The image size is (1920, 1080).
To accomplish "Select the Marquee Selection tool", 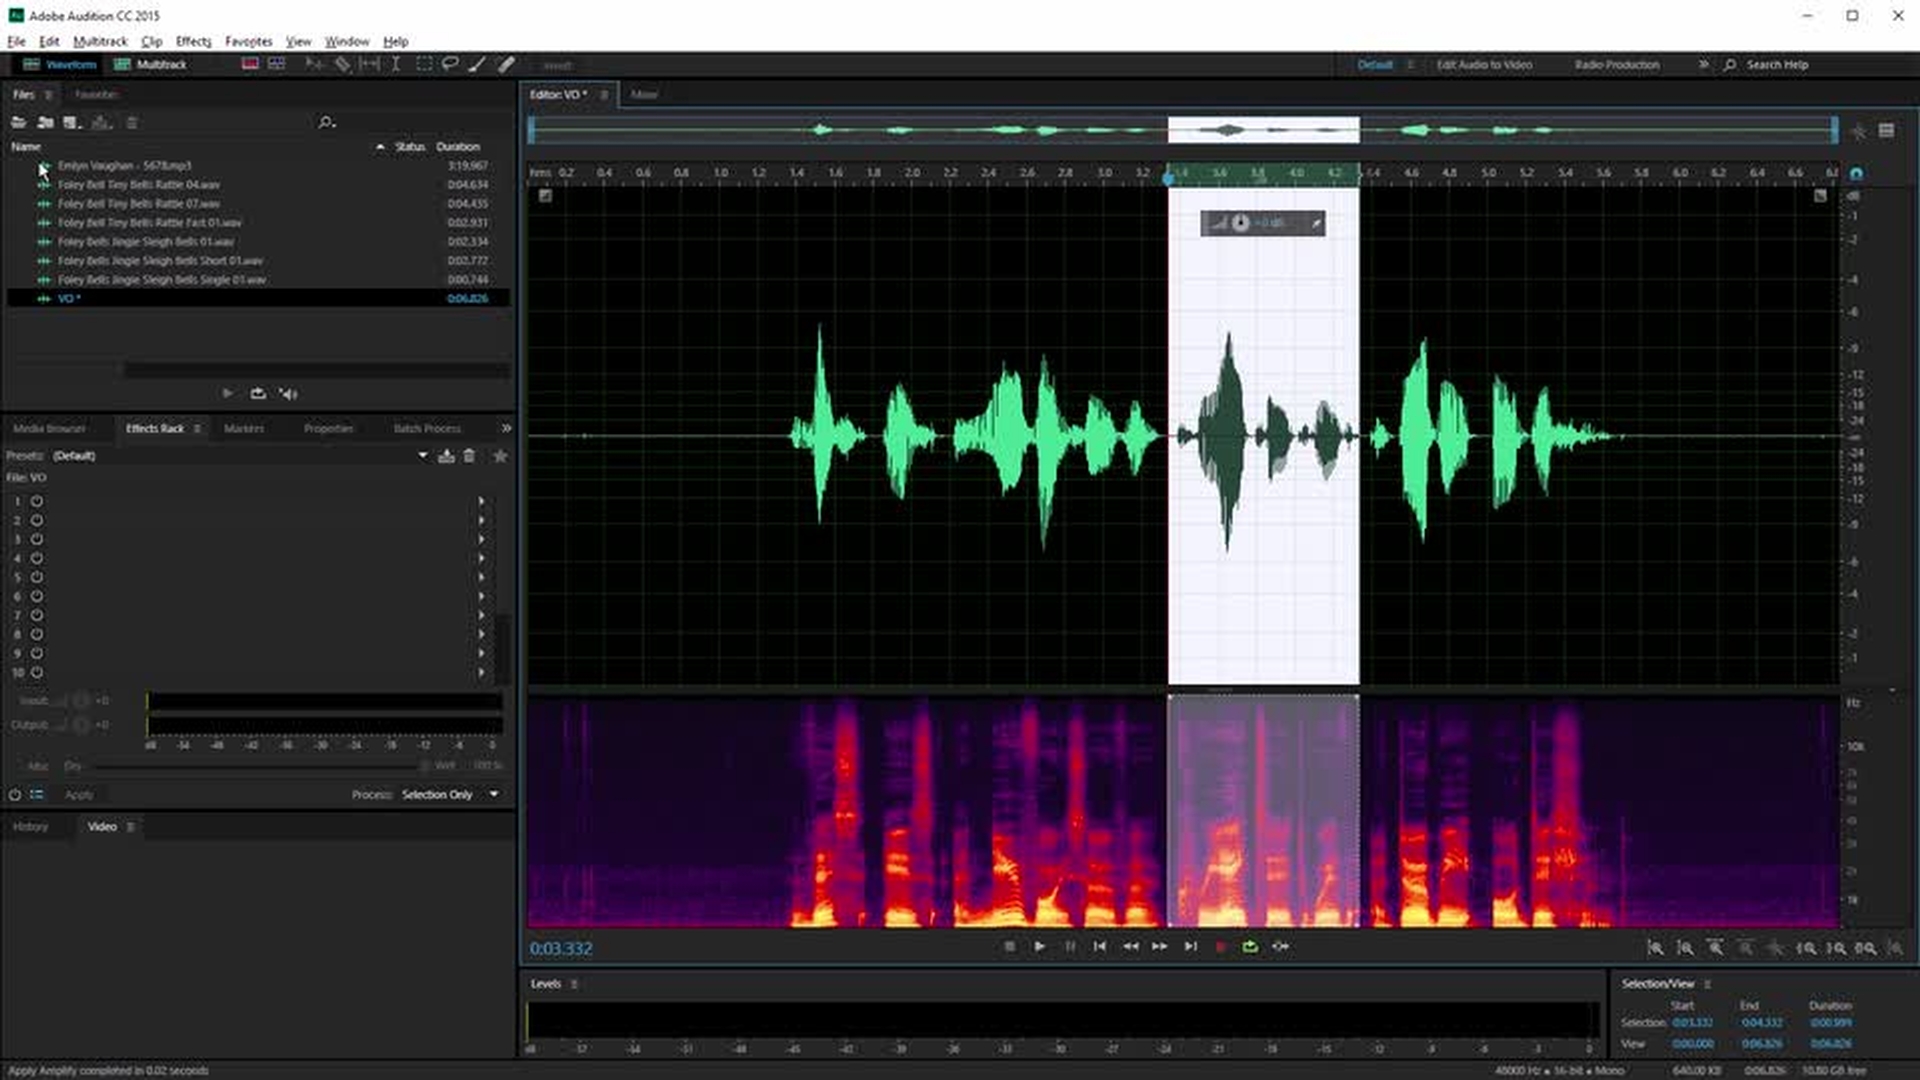I will 424,64.
